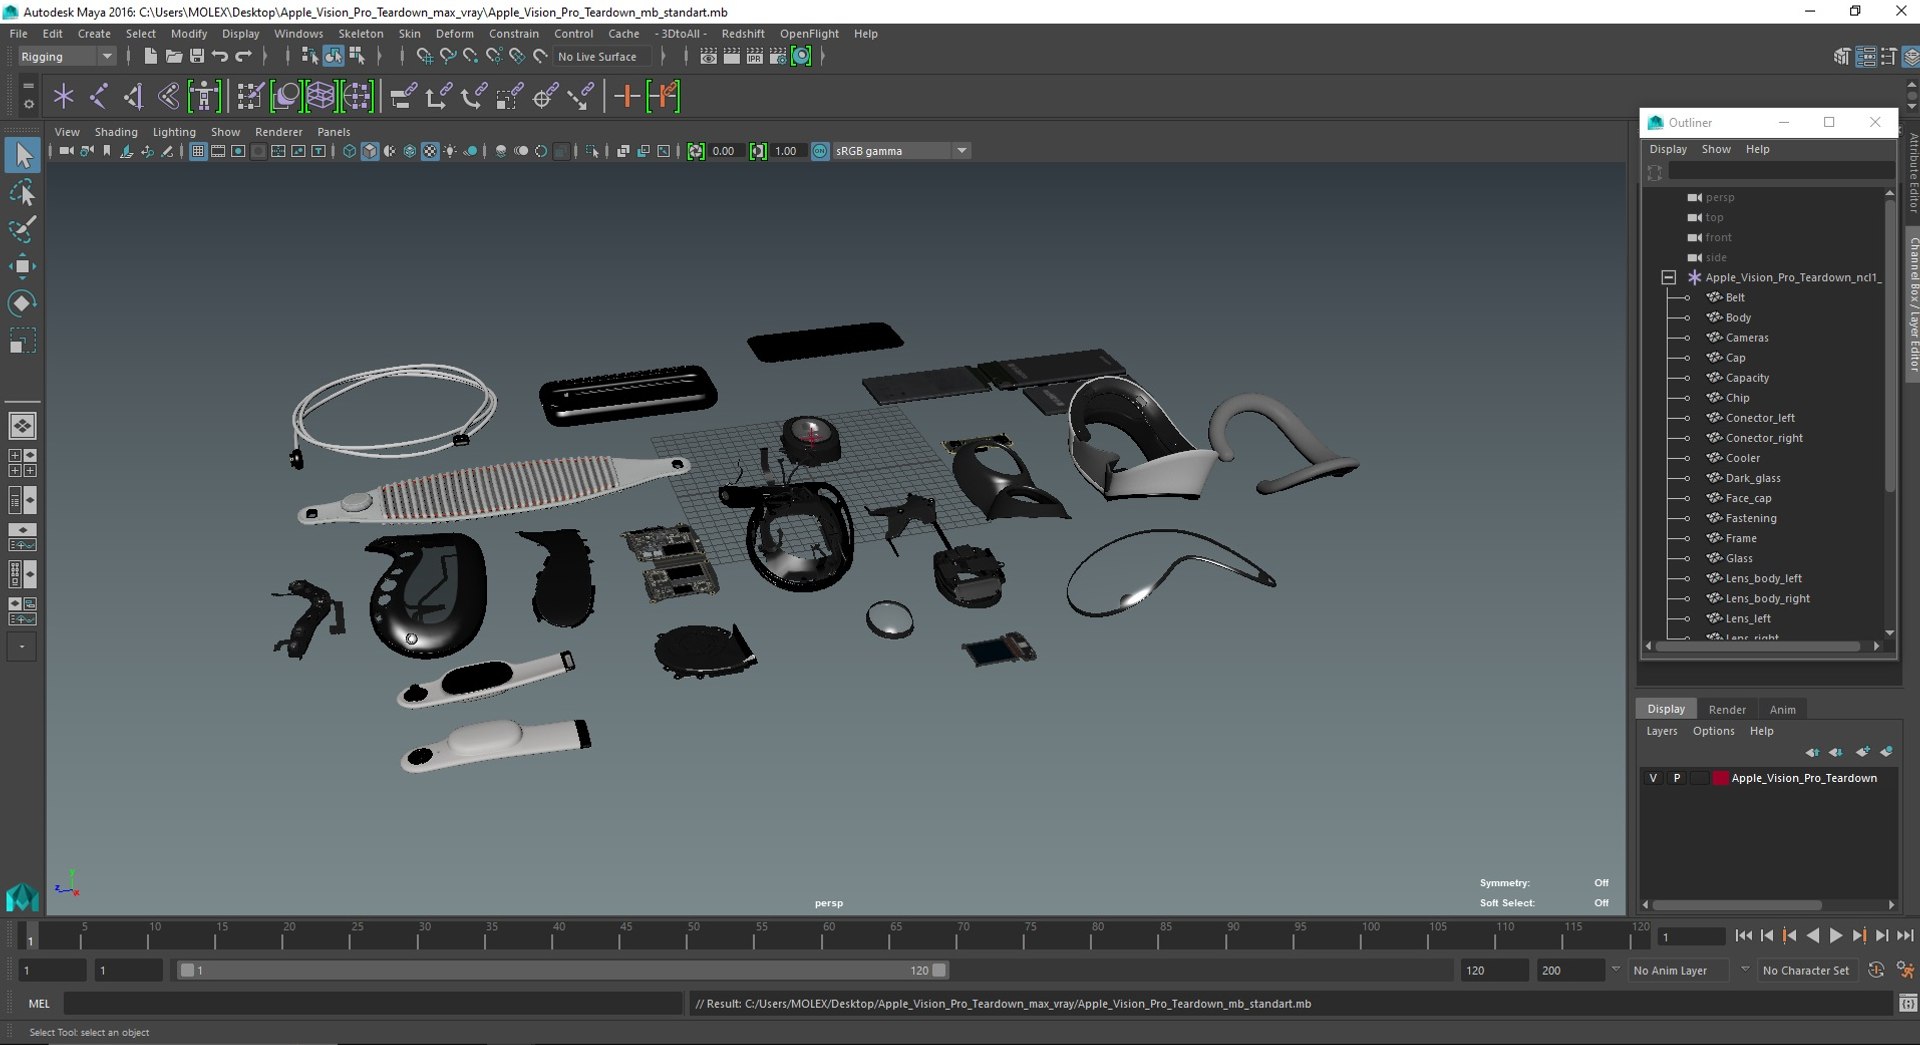Open the No Live Surface field

coord(601,57)
